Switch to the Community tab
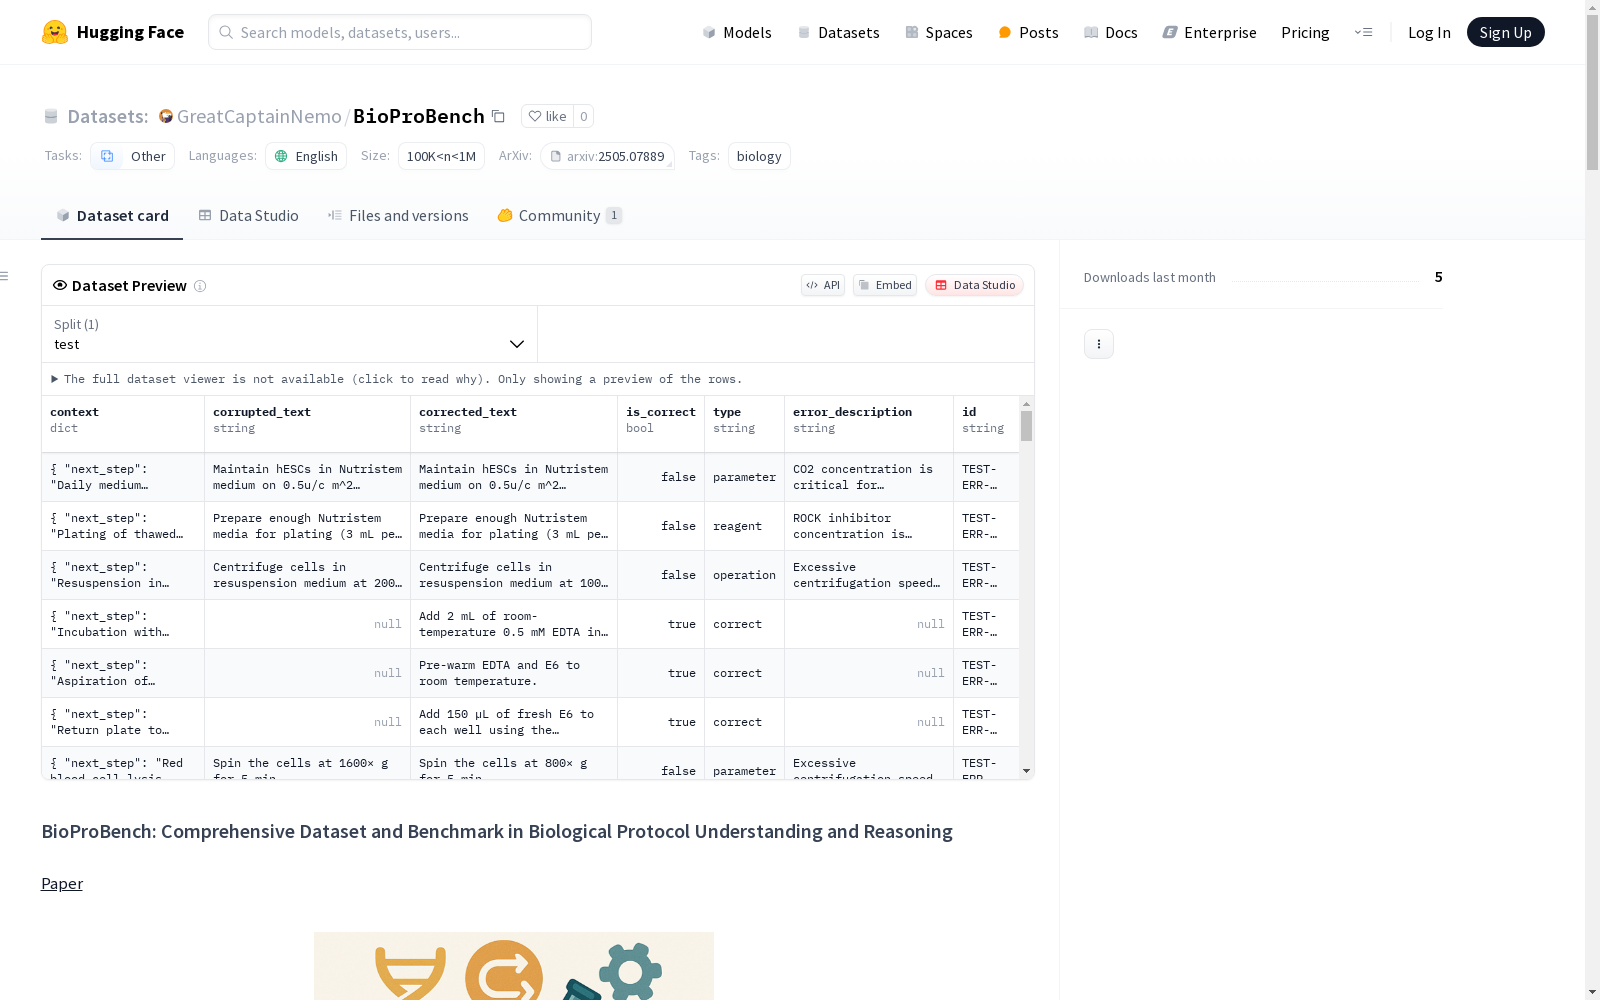1600x1000 pixels. (560, 215)
